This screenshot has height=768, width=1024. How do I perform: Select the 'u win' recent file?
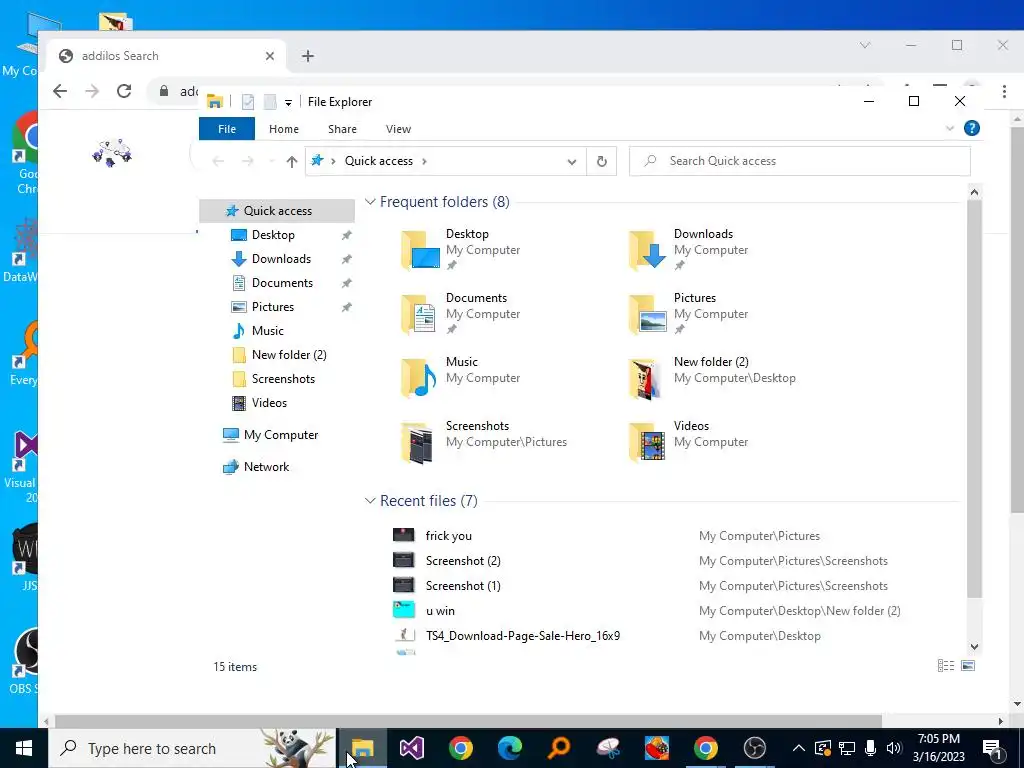[440, 611]
